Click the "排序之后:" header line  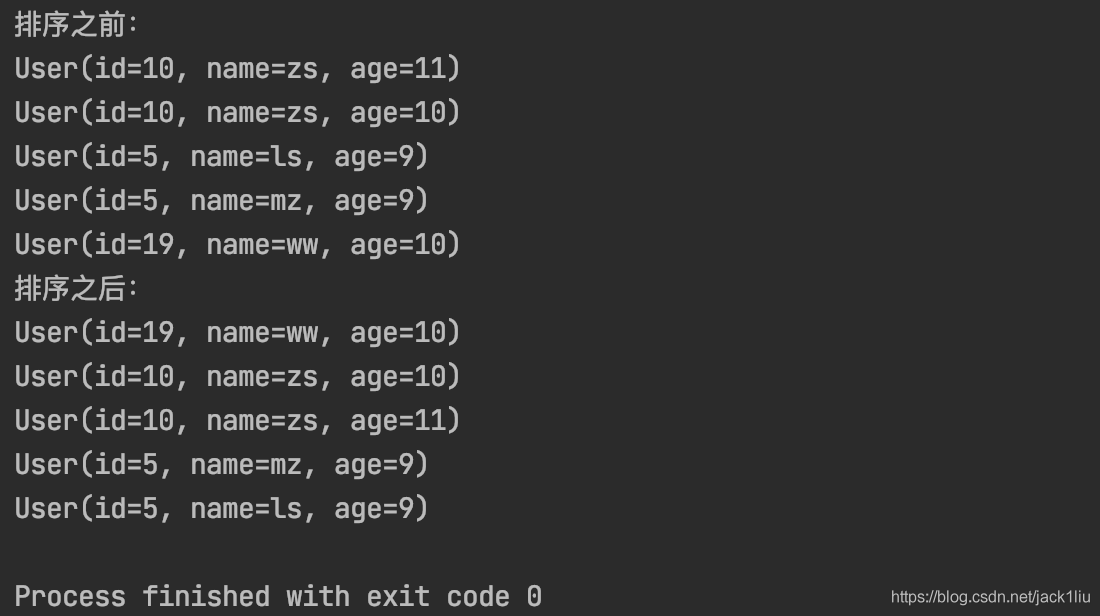[76, 289]
